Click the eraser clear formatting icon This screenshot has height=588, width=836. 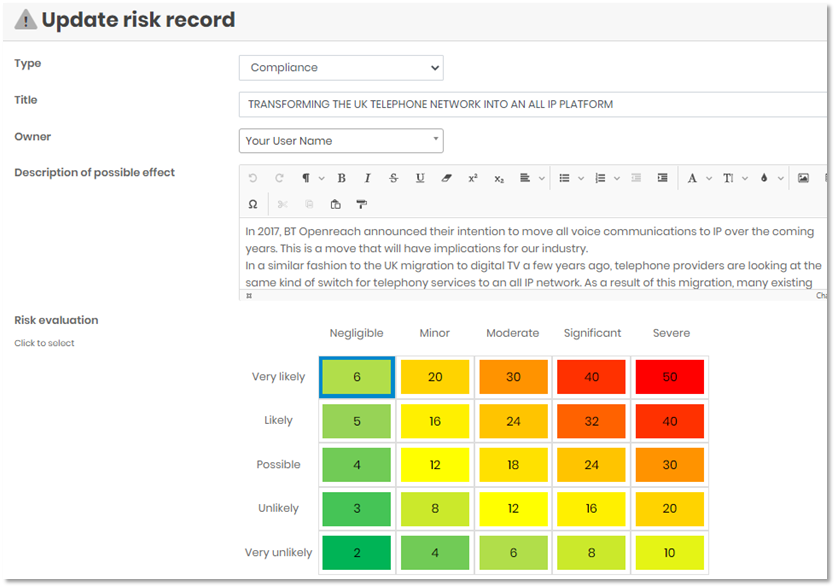pyautogui.click(x=446, y=178)
